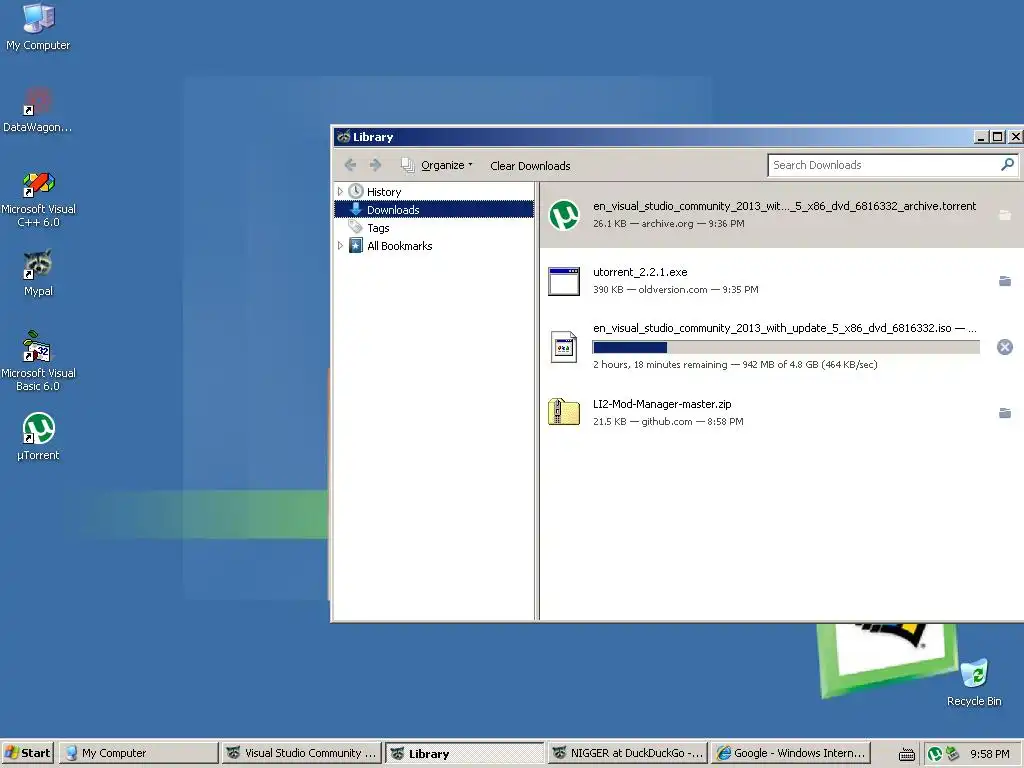Open the Start menu
Viewport: 1024px width, 768px height.
[x=27, y=753]
